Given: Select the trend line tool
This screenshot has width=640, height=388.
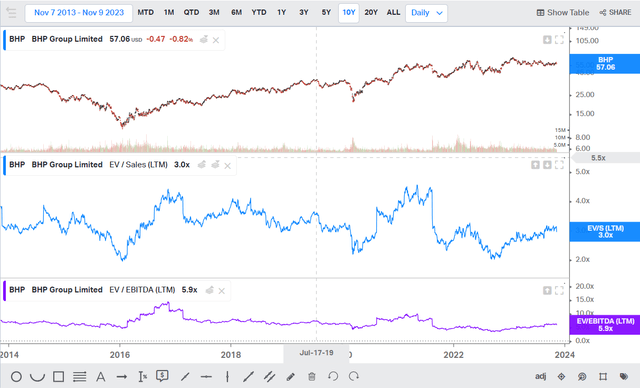Looking at the screenshot, I should click(248, 377).
